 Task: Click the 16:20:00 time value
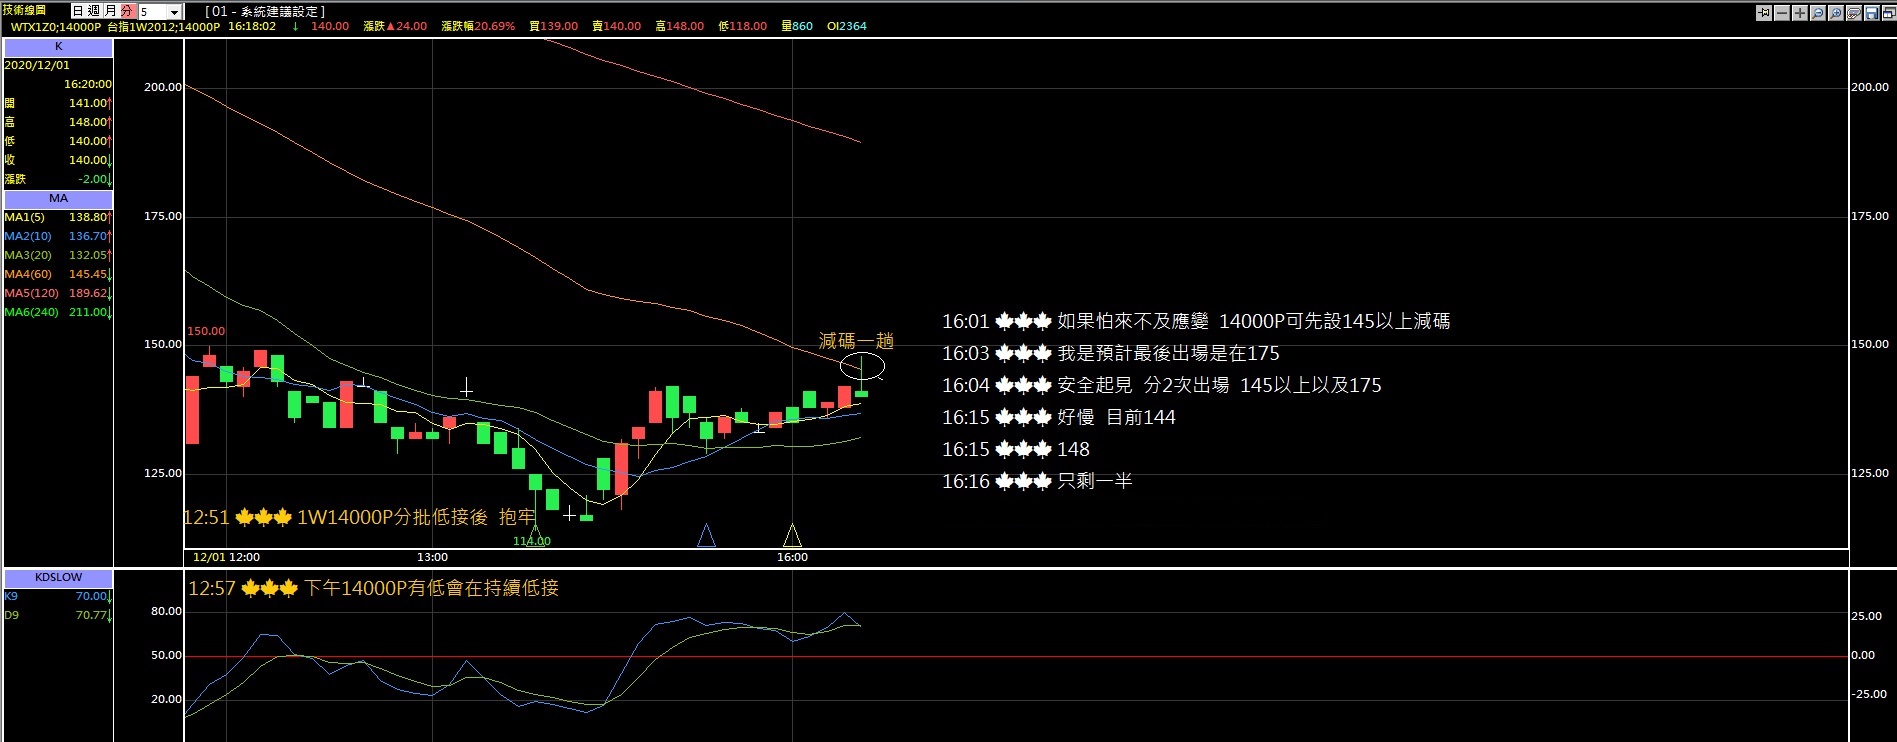point(88,84)
